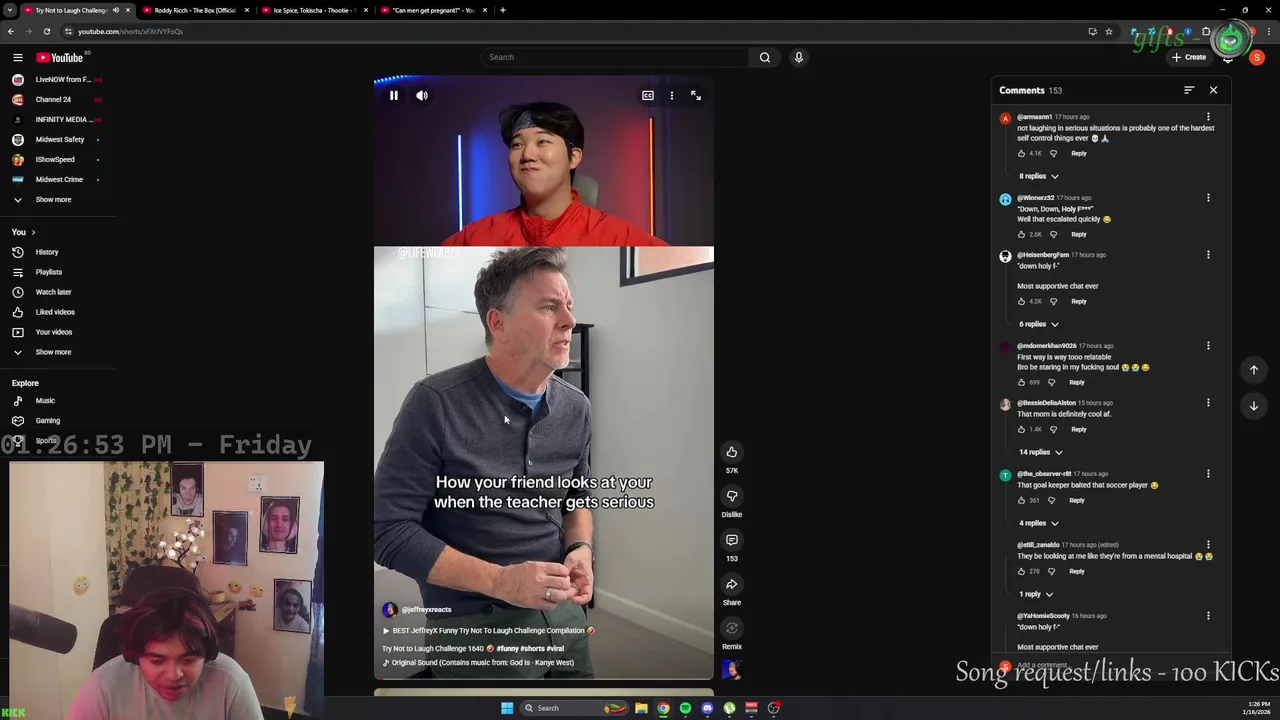Open Spotify from the taskbar
Viewport: 1280px width, 720px height.
(x=685, y=708)
